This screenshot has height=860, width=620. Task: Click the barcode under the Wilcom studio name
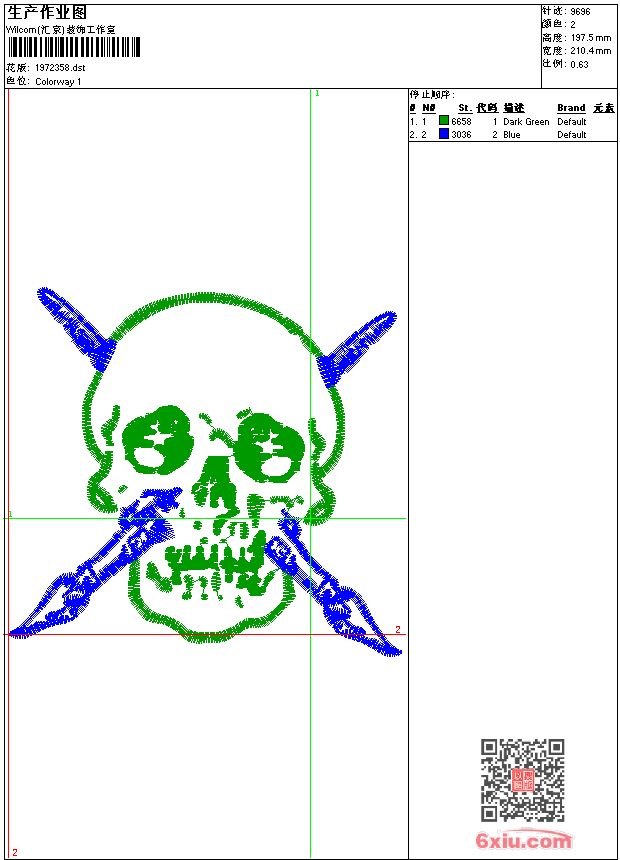74,47
